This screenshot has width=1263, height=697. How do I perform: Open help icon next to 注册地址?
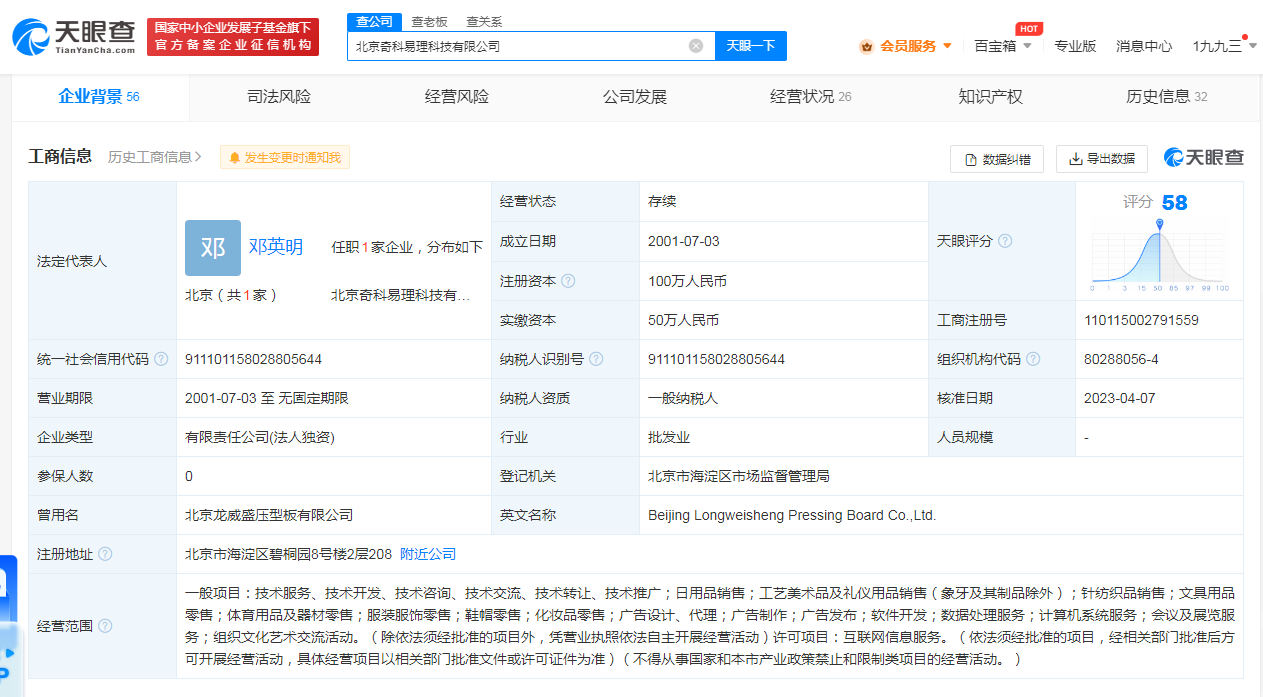pos(105,554)
